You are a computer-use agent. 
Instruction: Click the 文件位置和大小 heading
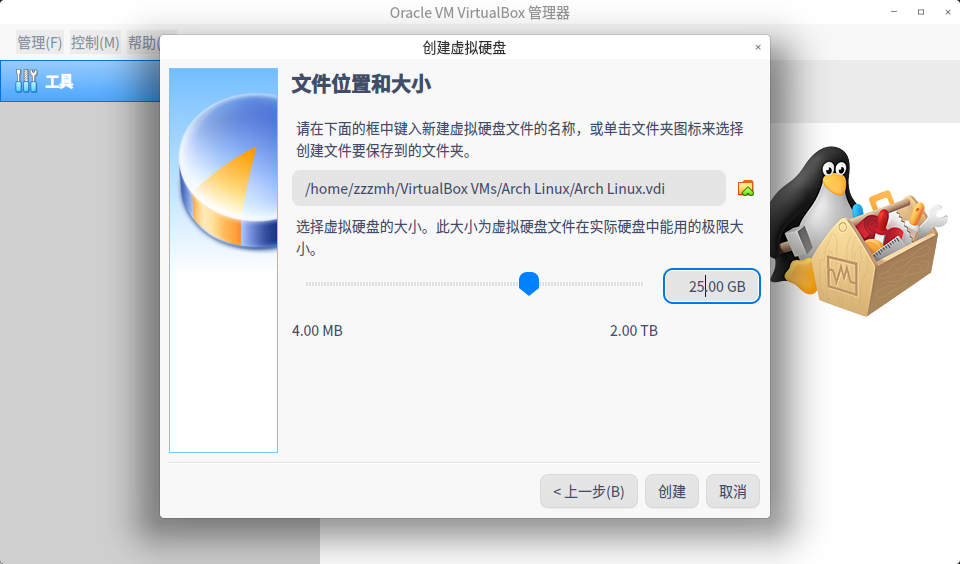point(361,84)
